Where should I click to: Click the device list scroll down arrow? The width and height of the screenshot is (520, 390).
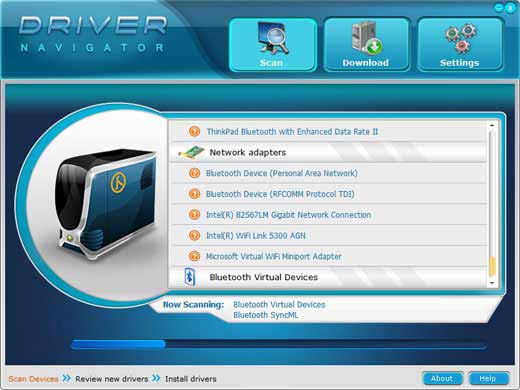coord(492,283)
